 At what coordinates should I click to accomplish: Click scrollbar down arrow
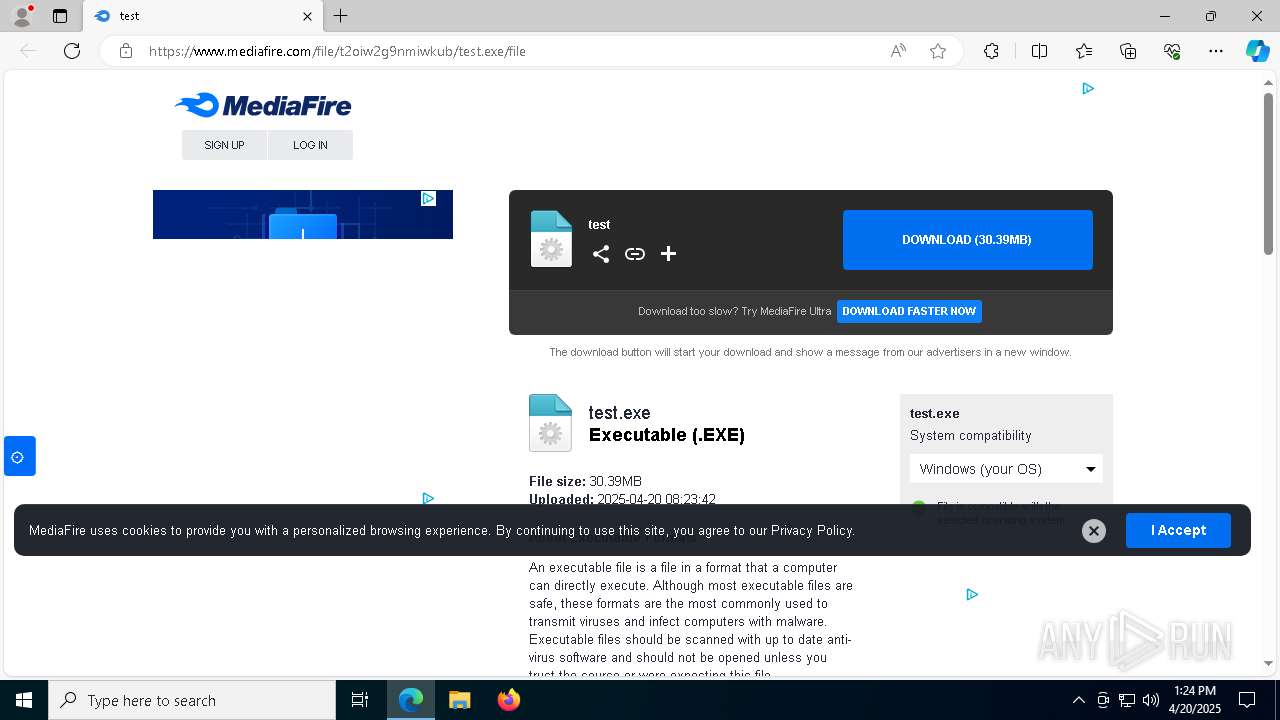(x=1268, y=663)
